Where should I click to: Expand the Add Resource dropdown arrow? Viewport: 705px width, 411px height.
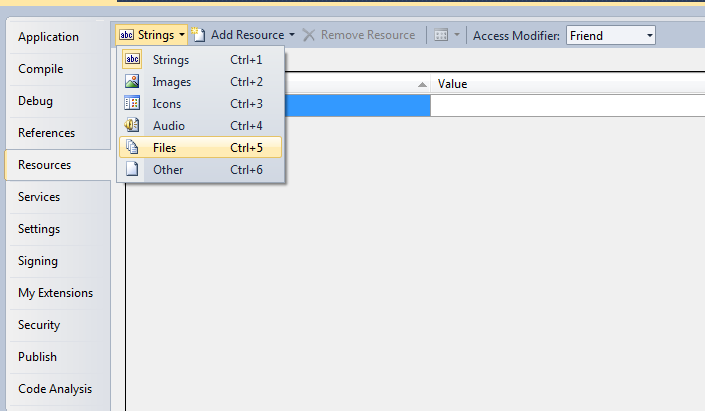[x=292, y=35]
